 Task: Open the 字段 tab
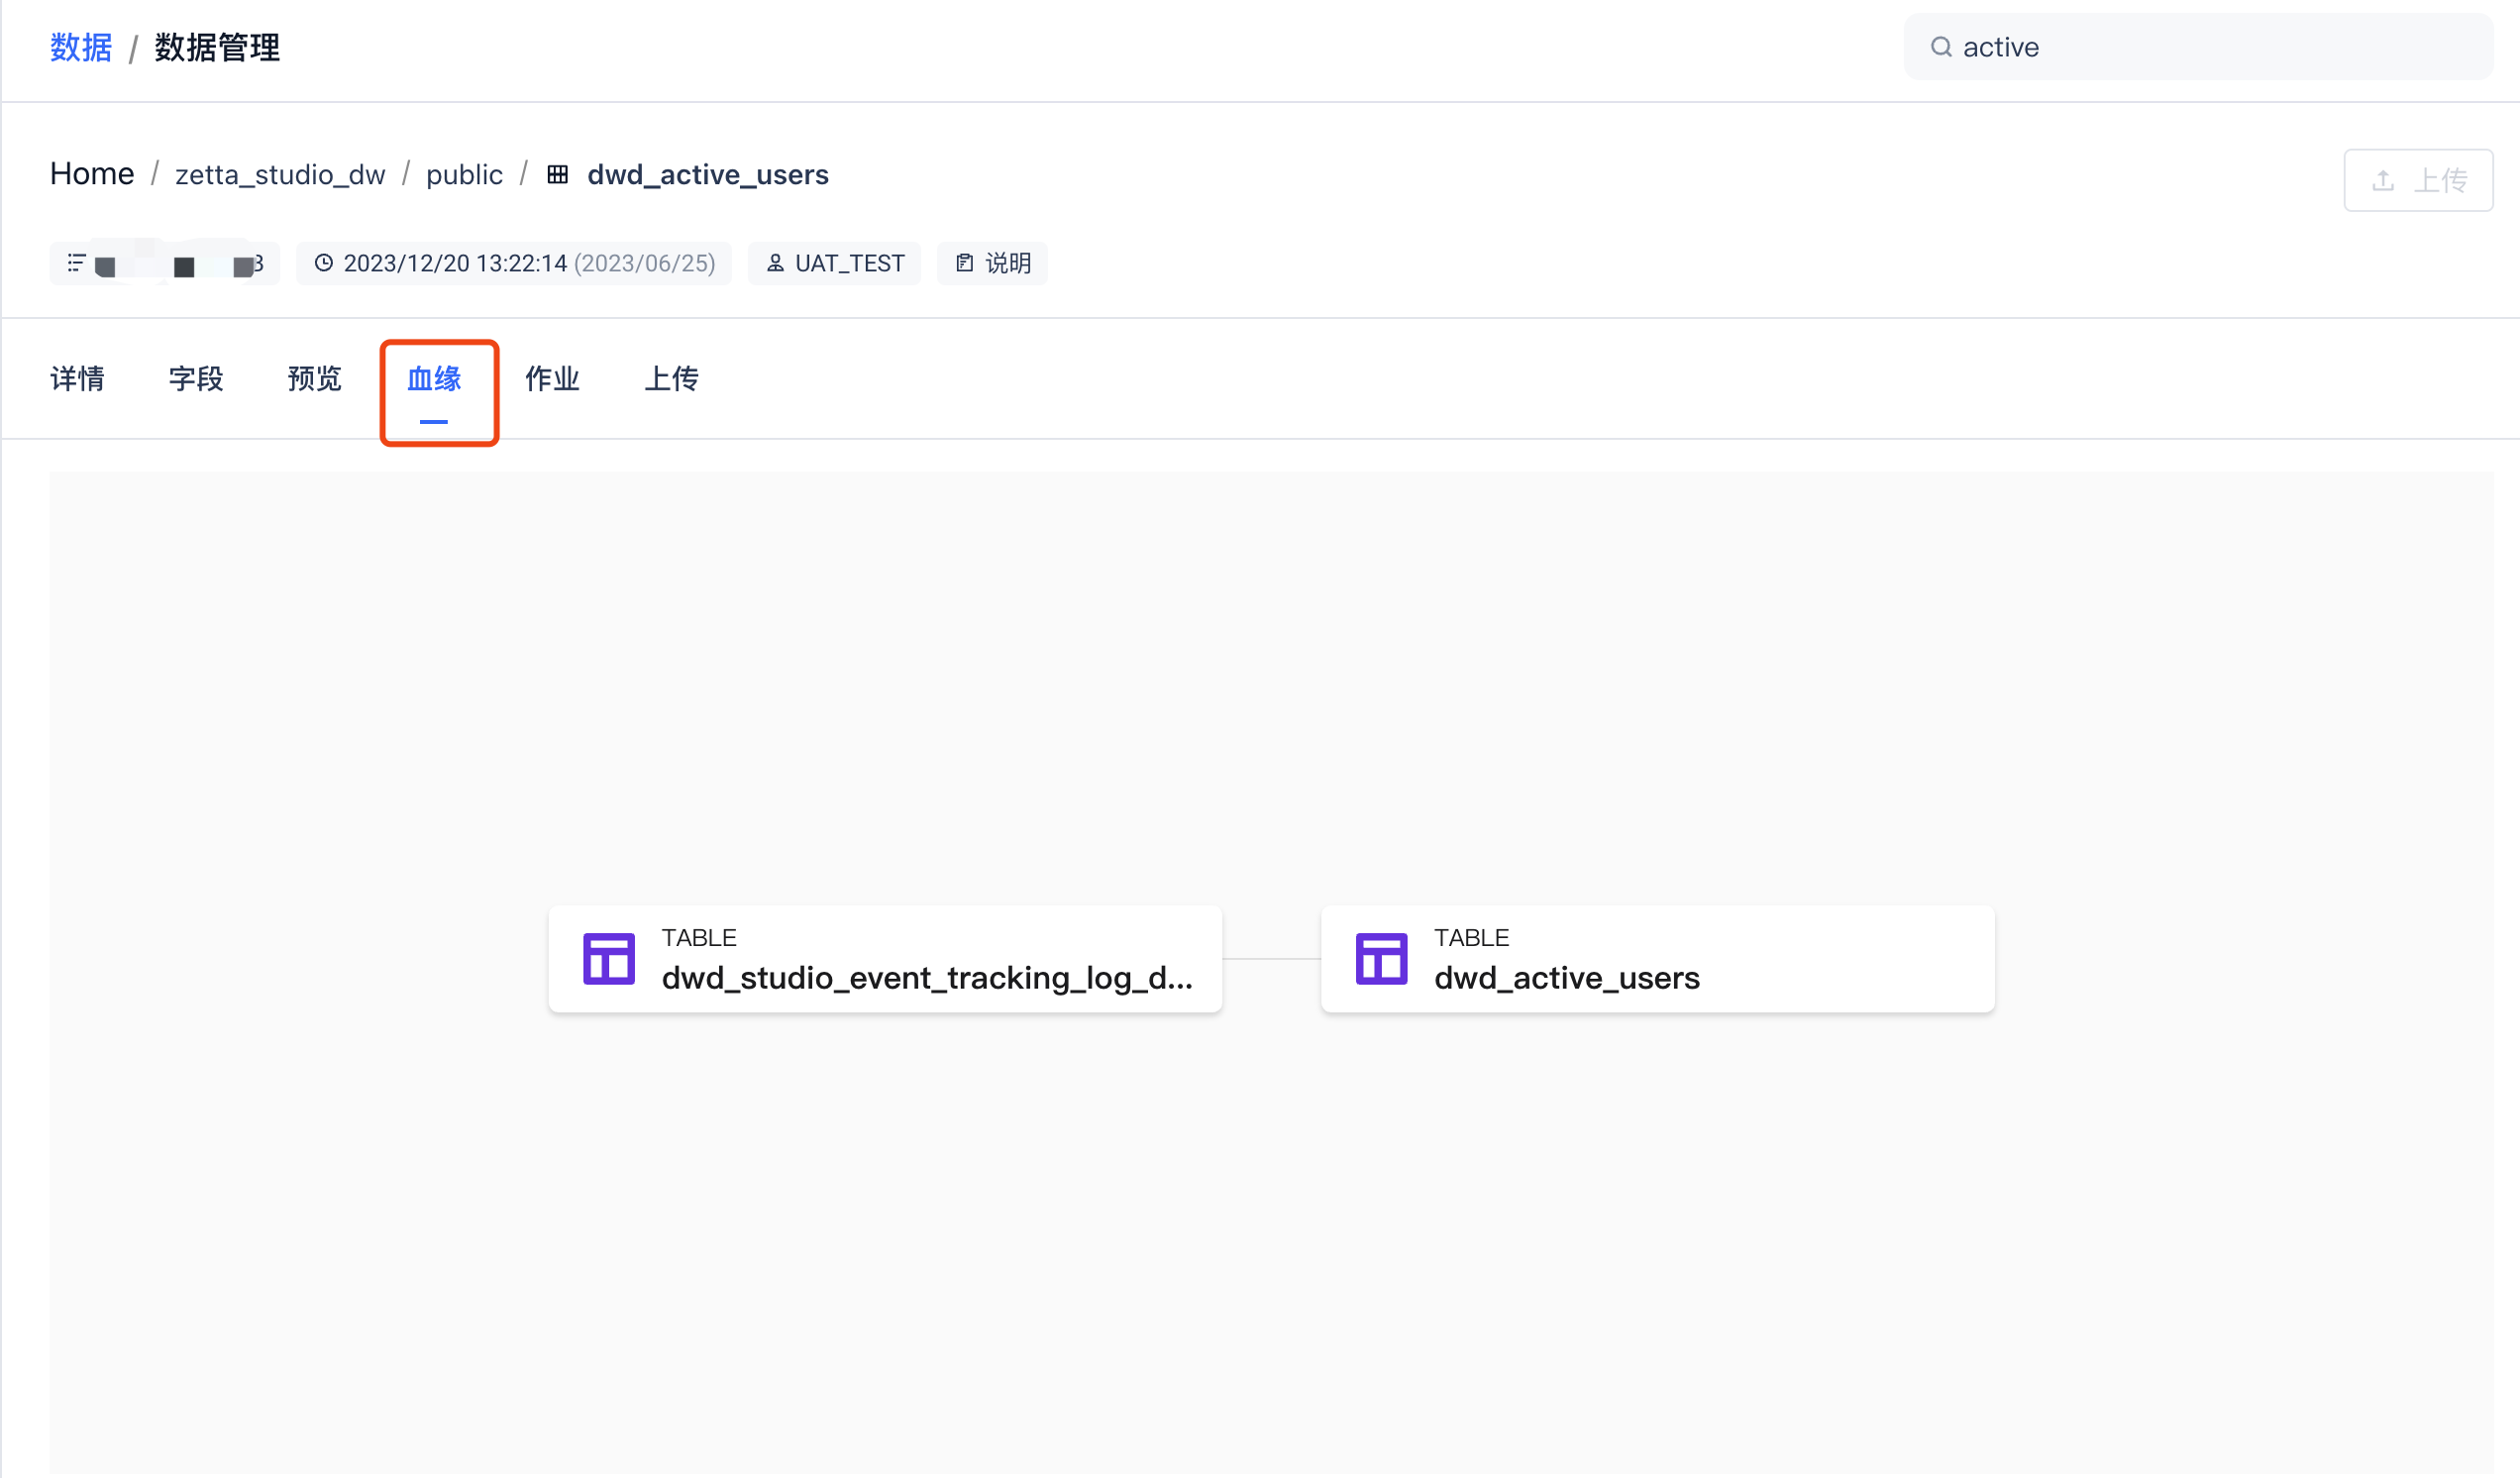[196, 379]
